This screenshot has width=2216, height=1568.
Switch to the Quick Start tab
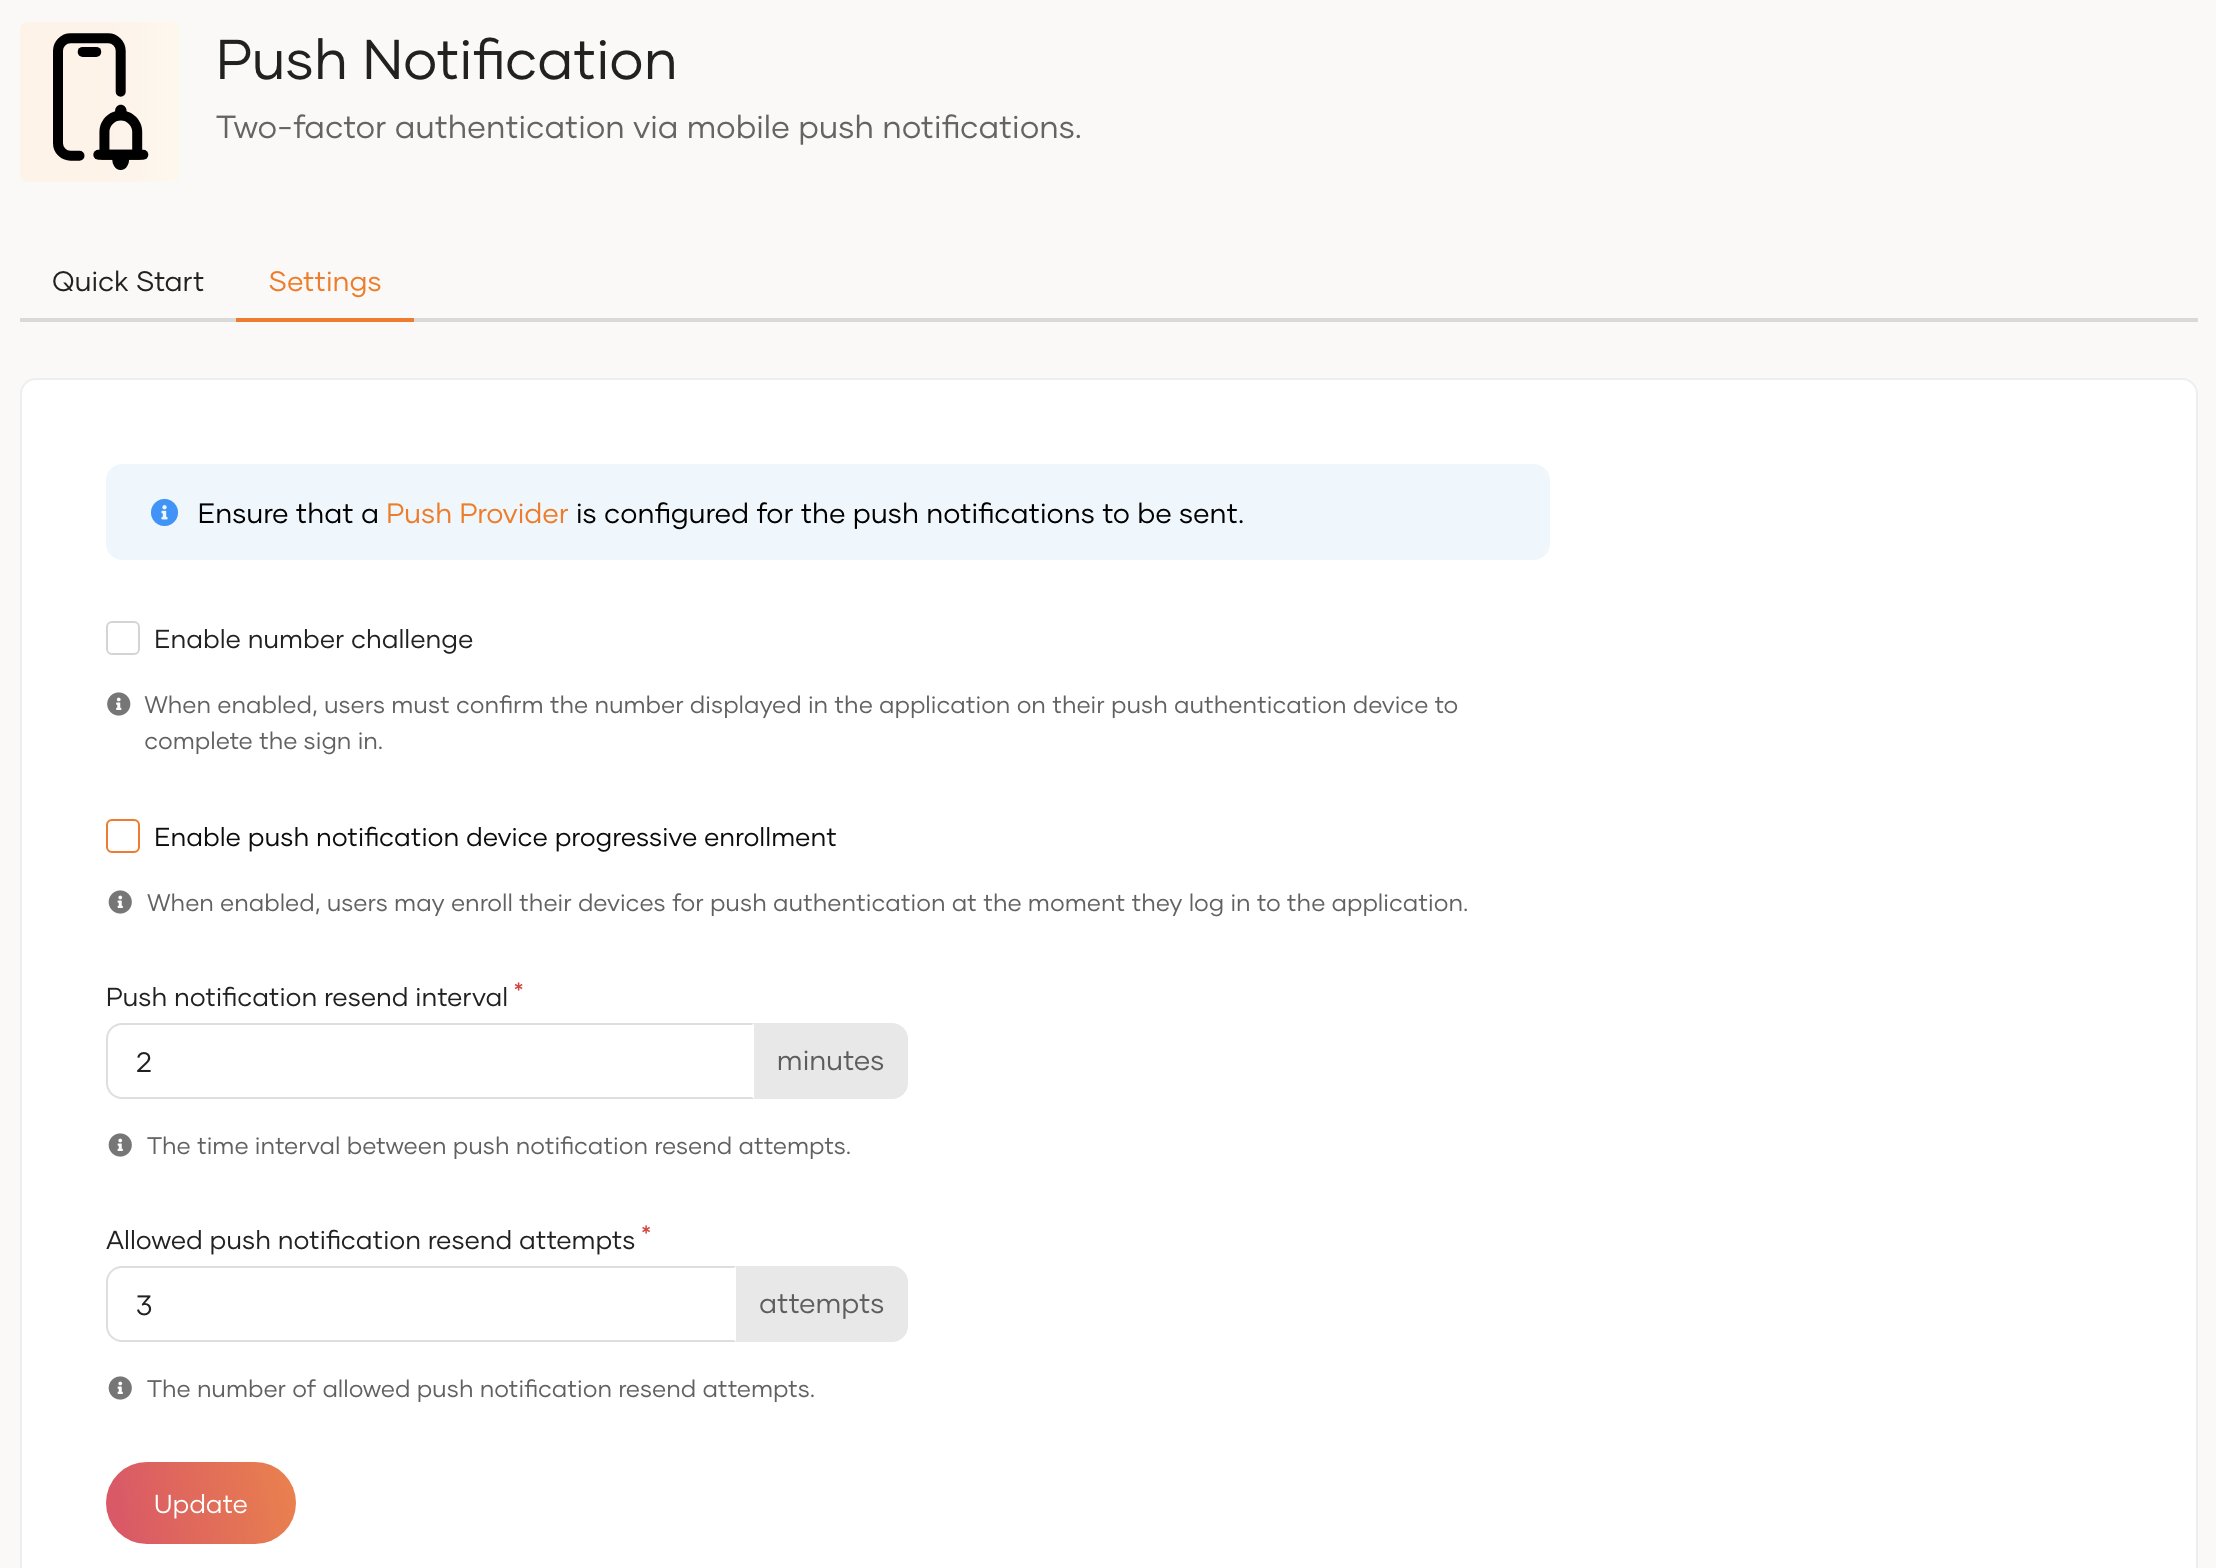click(128, 282)
